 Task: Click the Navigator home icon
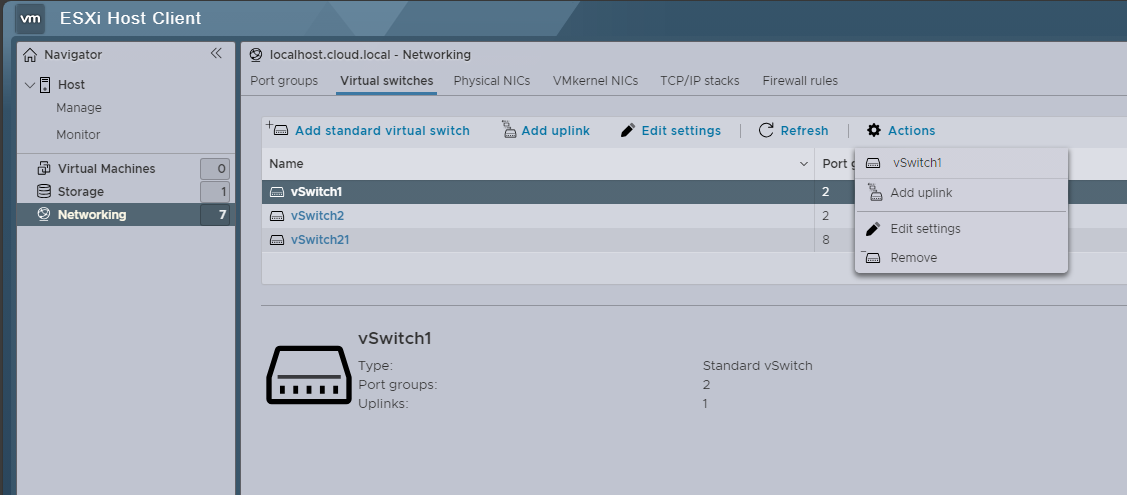pos(29,55)
